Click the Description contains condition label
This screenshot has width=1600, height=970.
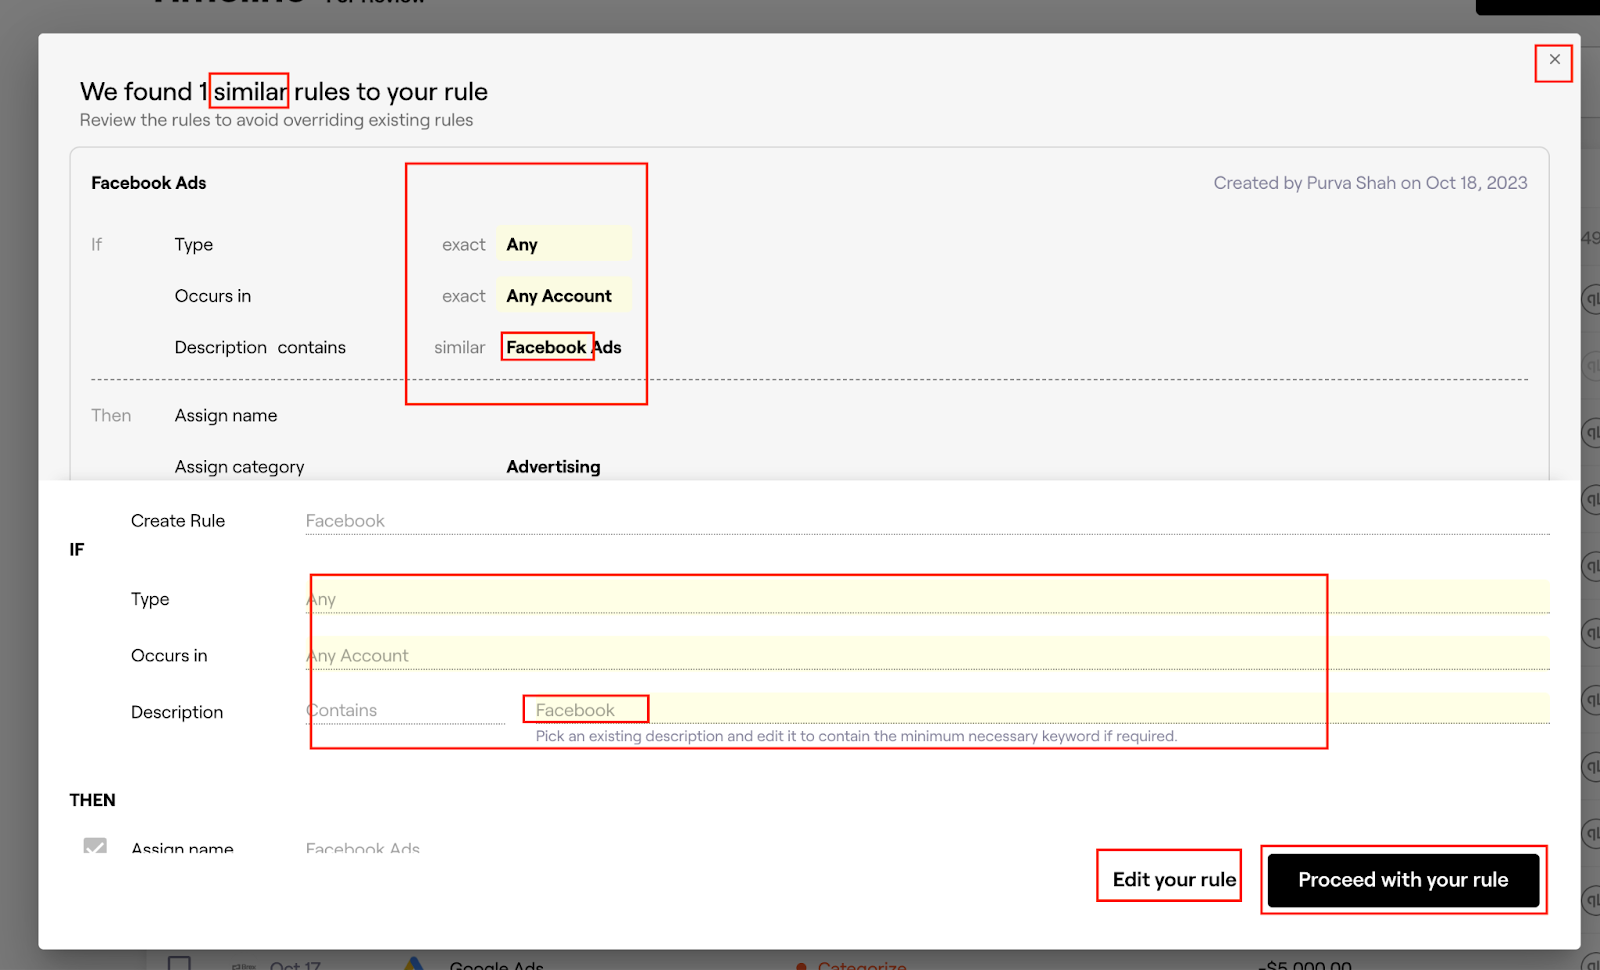(x=260, y=347)
